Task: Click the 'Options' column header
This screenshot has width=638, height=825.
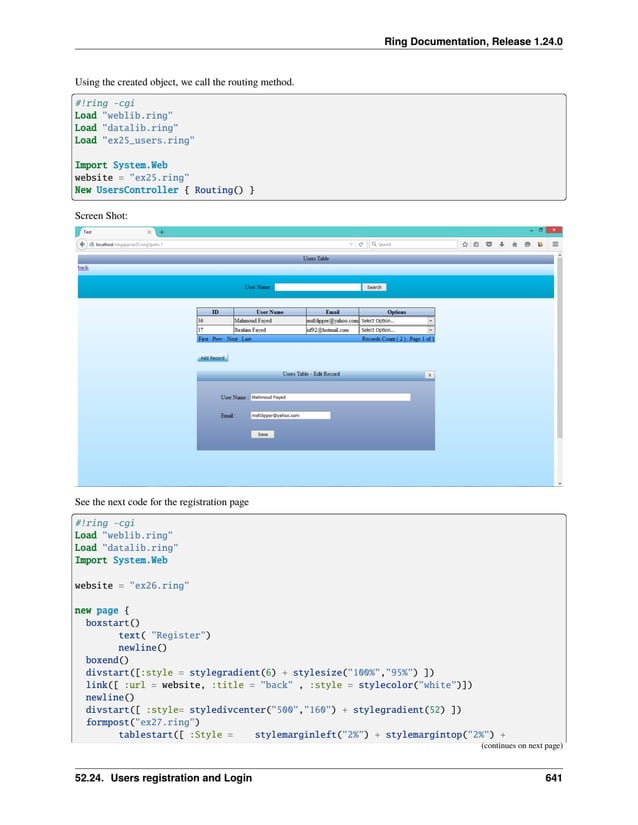Action: (397, 312)
